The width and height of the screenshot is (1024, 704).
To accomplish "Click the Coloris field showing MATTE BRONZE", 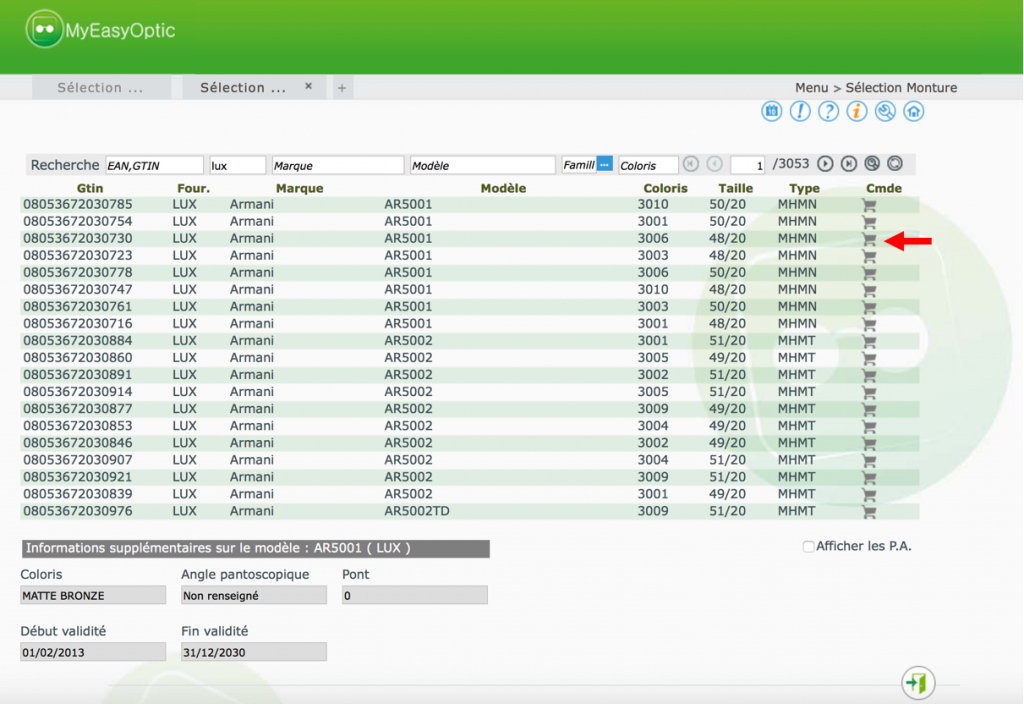I will tap(93, 595).
